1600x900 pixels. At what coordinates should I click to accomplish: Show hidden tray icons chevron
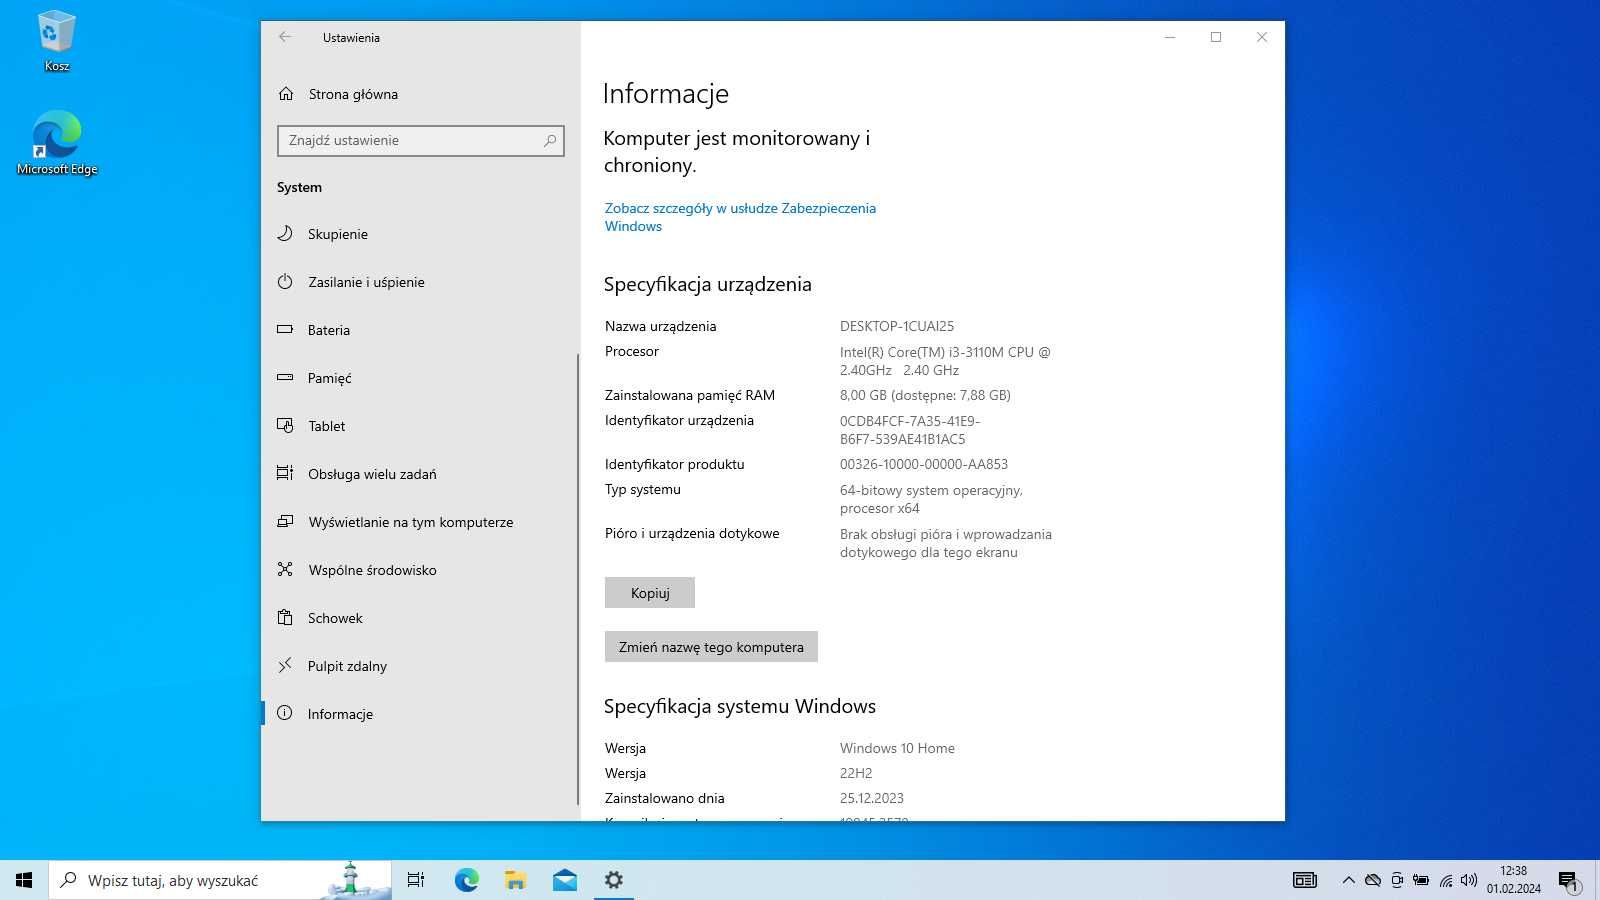pos(1348,880)
